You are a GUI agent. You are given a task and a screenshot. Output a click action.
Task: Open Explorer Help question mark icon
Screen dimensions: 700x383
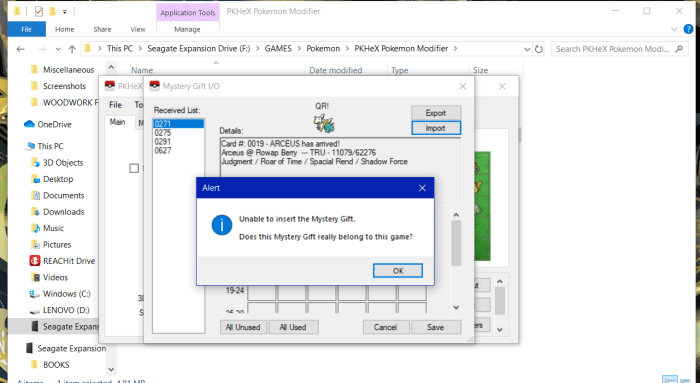click(x=689, y=29)
